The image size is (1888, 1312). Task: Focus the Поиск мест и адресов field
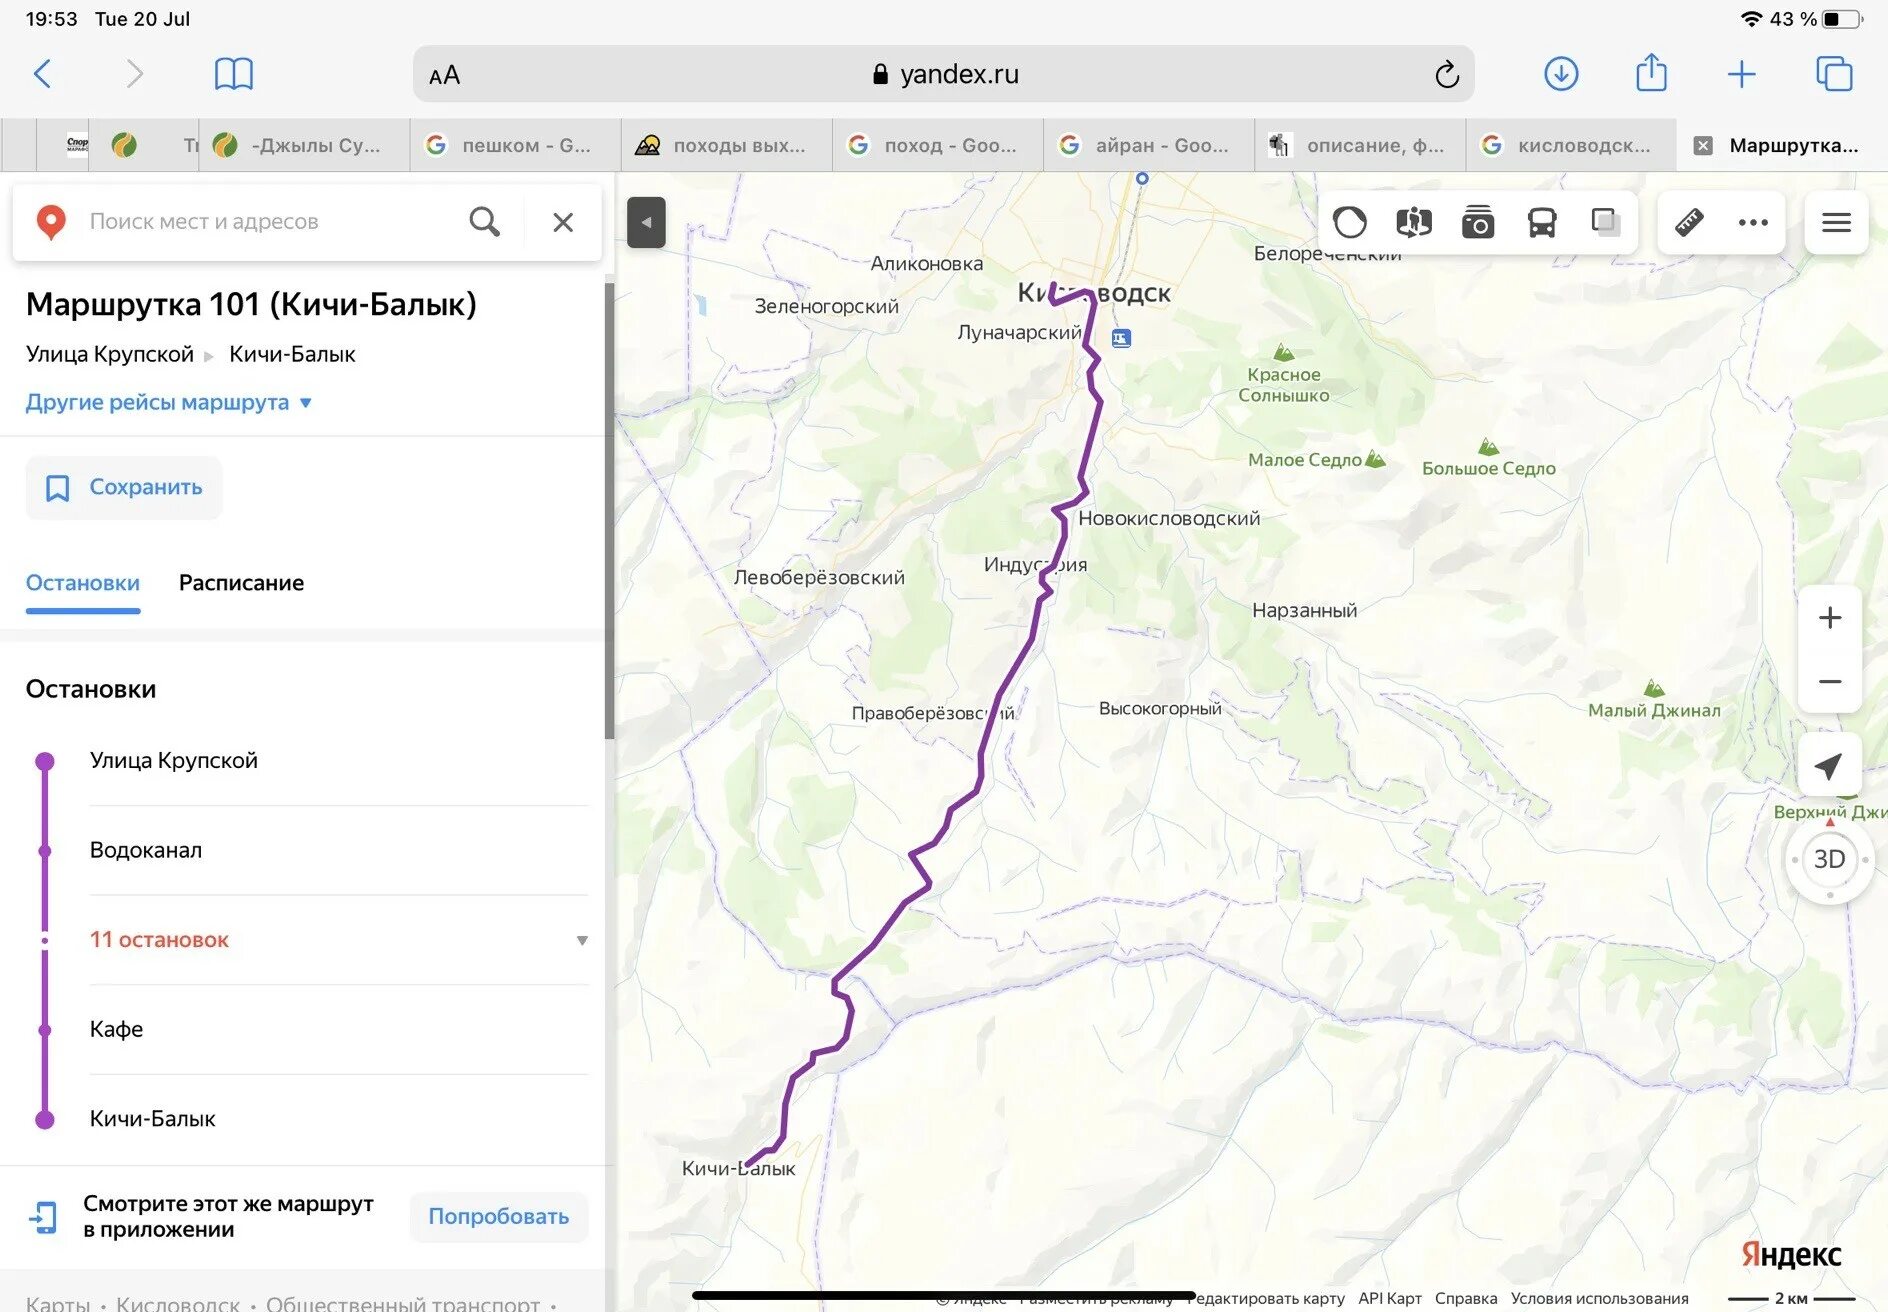[270, 222]
